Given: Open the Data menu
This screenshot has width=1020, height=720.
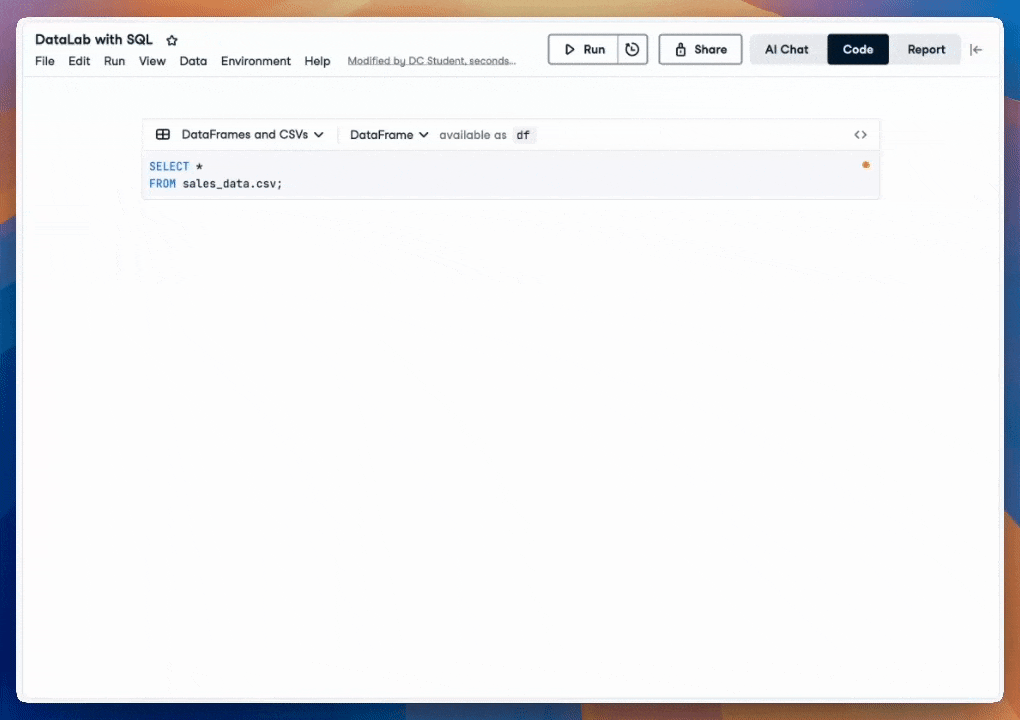Looking at the screenshot, I should coord(193,61).
